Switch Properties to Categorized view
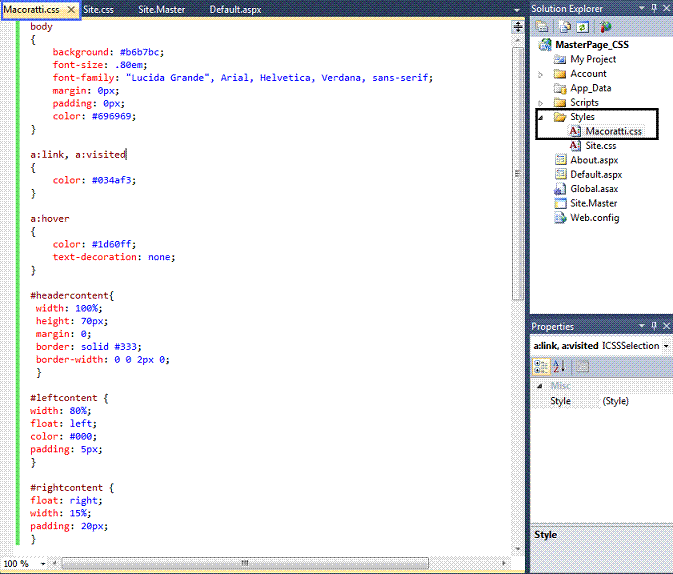Screen dimensions: 673x574 click(x=541, y=366)
